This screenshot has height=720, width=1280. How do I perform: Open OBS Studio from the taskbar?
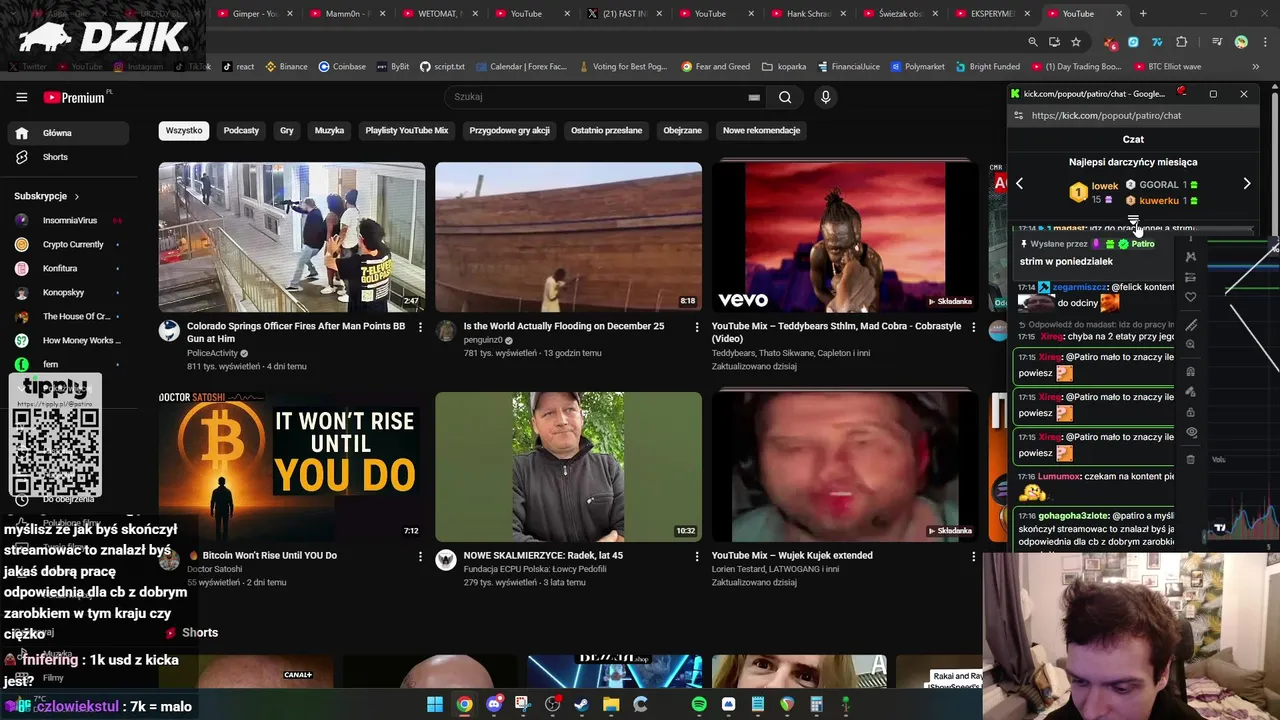click(552, 704)
